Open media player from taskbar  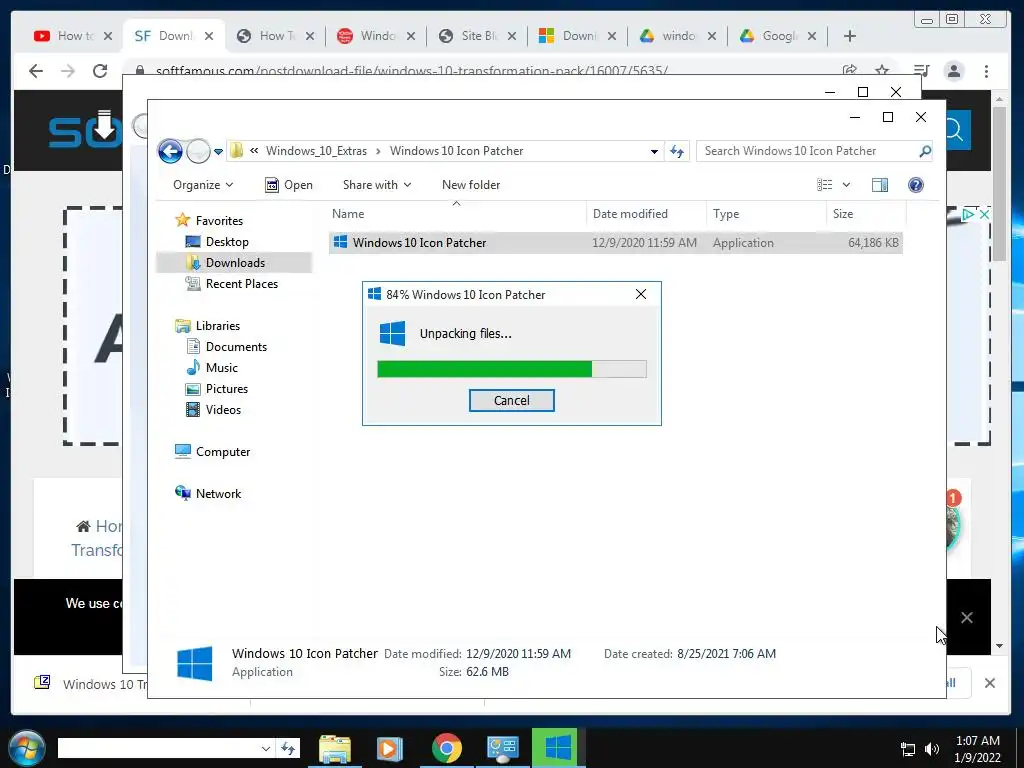click(x=389, y=748)
